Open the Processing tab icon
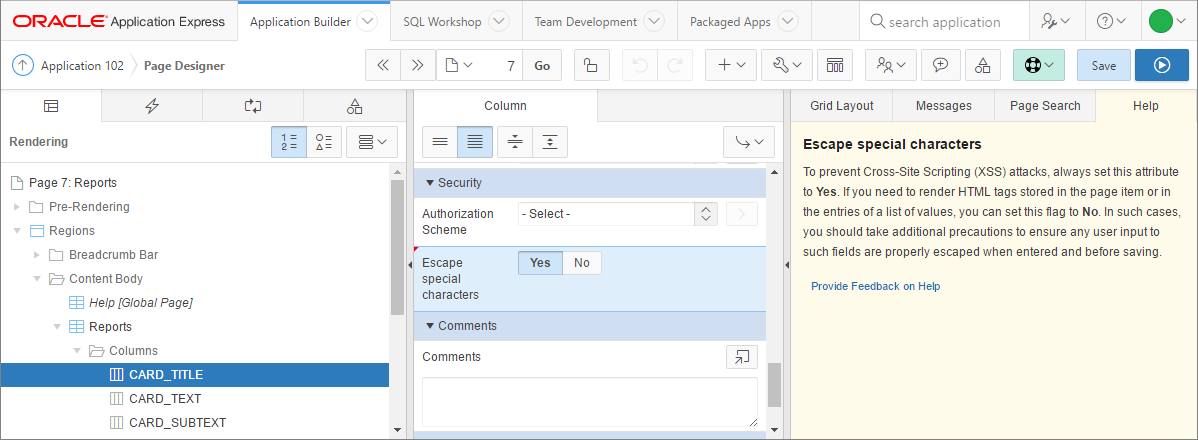 [253, 106]
